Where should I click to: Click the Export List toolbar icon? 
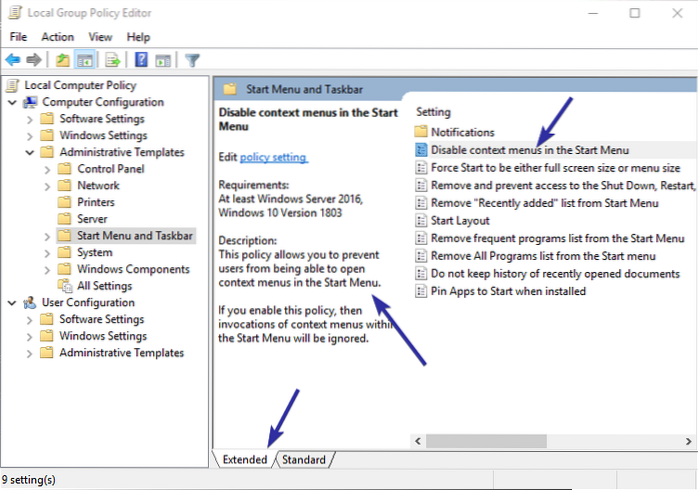(x=113, y=60)
